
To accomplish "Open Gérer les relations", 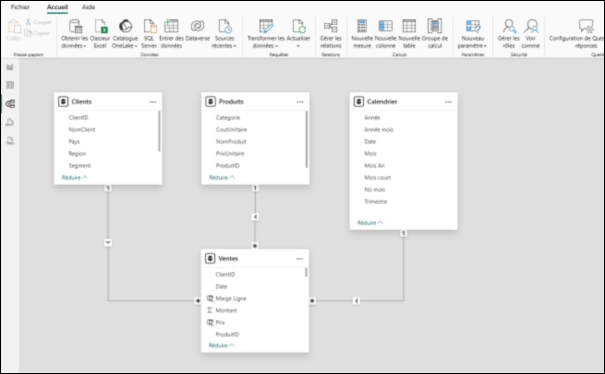I will (x=331, y=34).
